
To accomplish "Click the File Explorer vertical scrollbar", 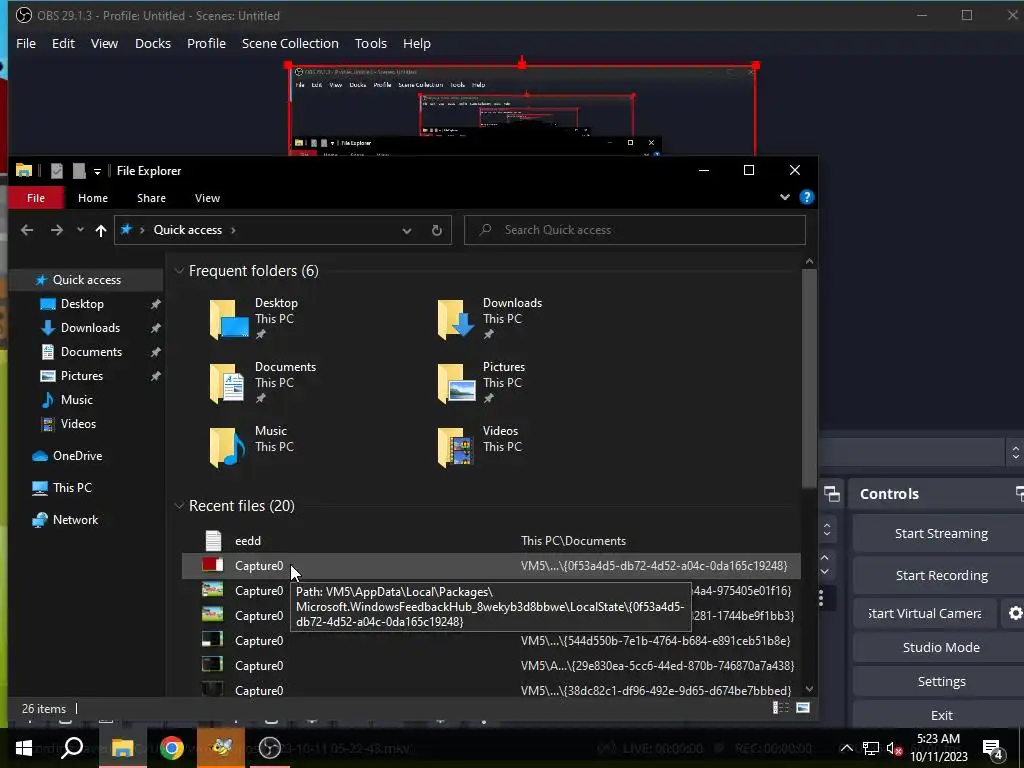I will coord(809,377).
